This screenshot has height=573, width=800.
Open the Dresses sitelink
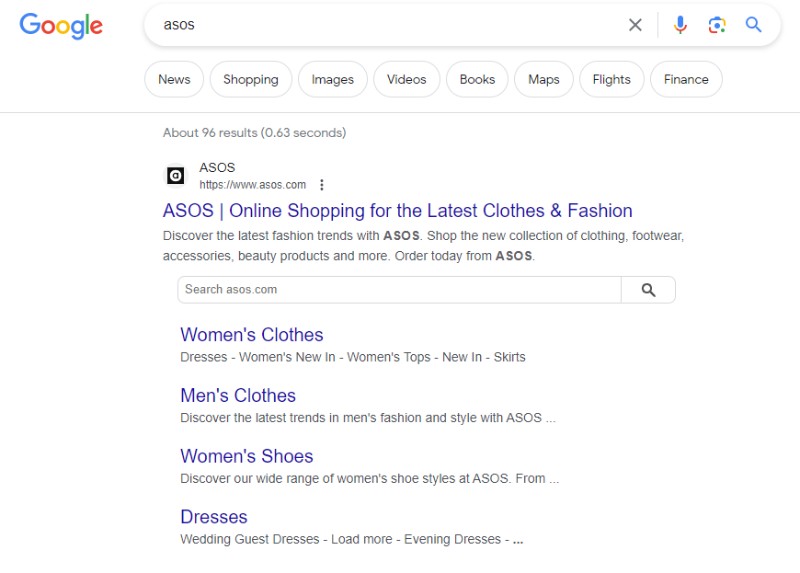pos(214,517)
